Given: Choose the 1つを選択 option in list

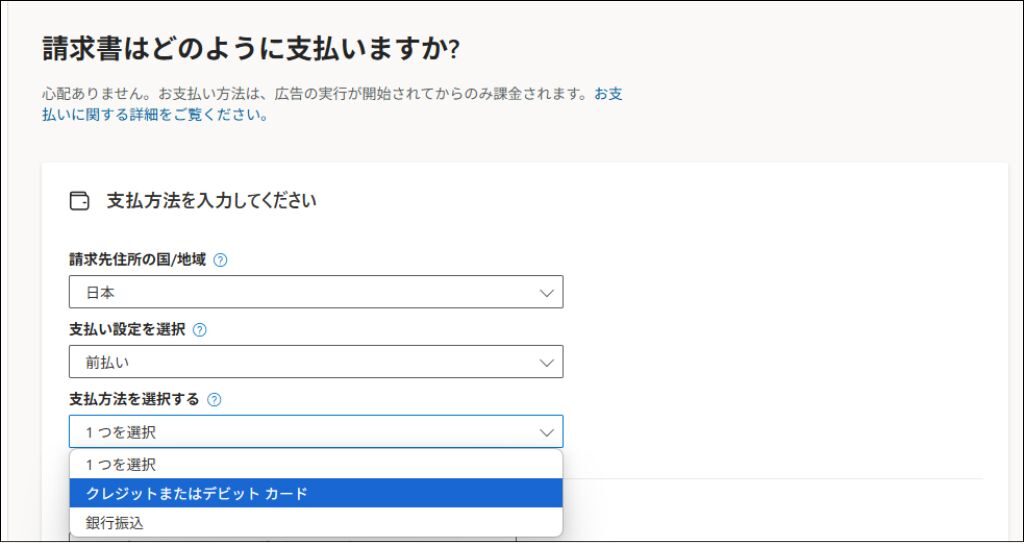Looking at the screenshot, I should pyautogui.click(x=316, y=464).
